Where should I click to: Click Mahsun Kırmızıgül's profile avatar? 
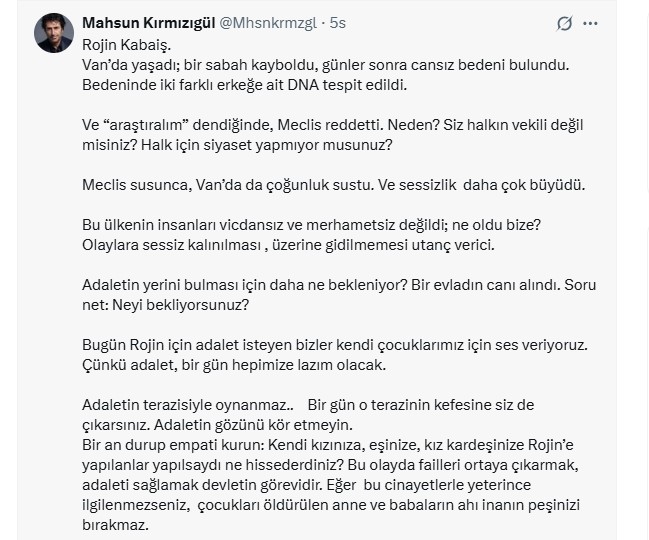(54, 33)
